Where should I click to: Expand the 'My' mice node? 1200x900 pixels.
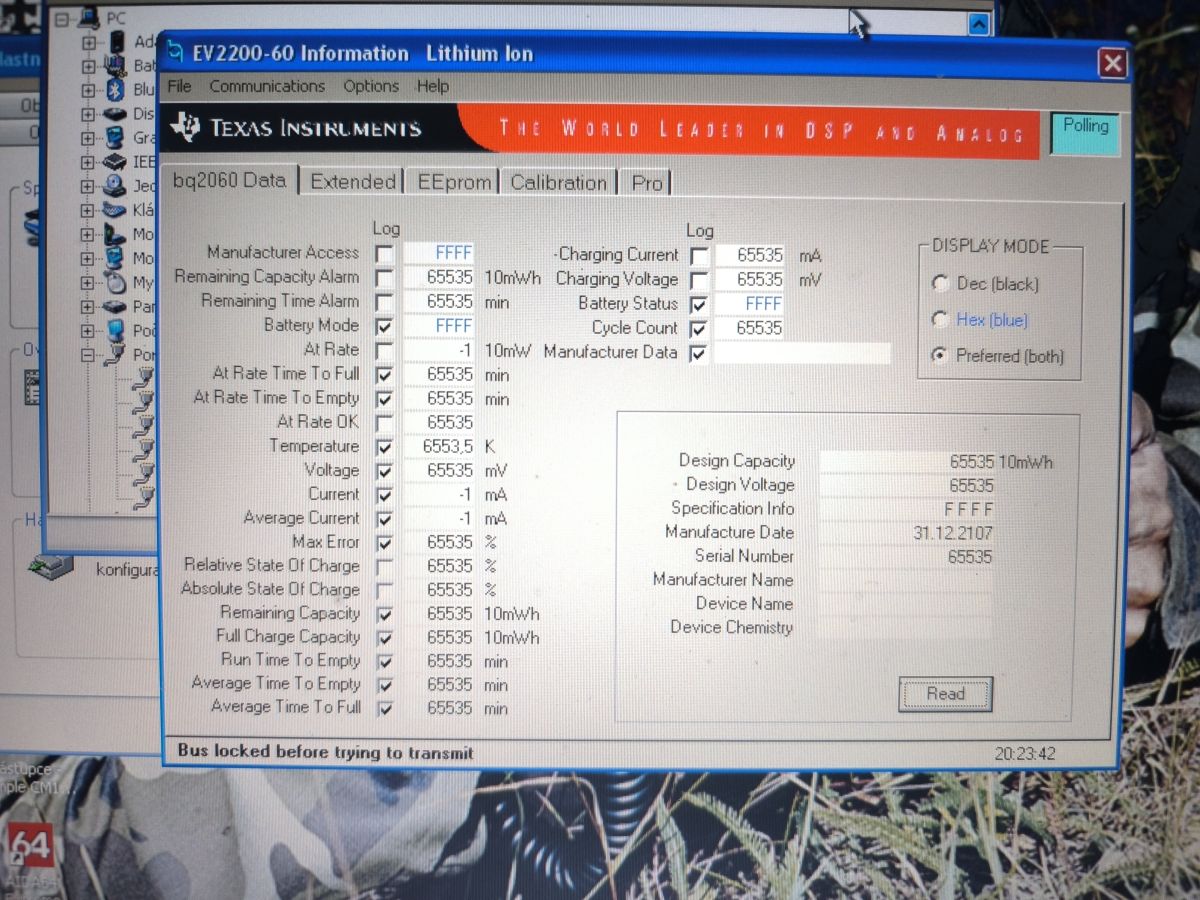tap(89, 282)
